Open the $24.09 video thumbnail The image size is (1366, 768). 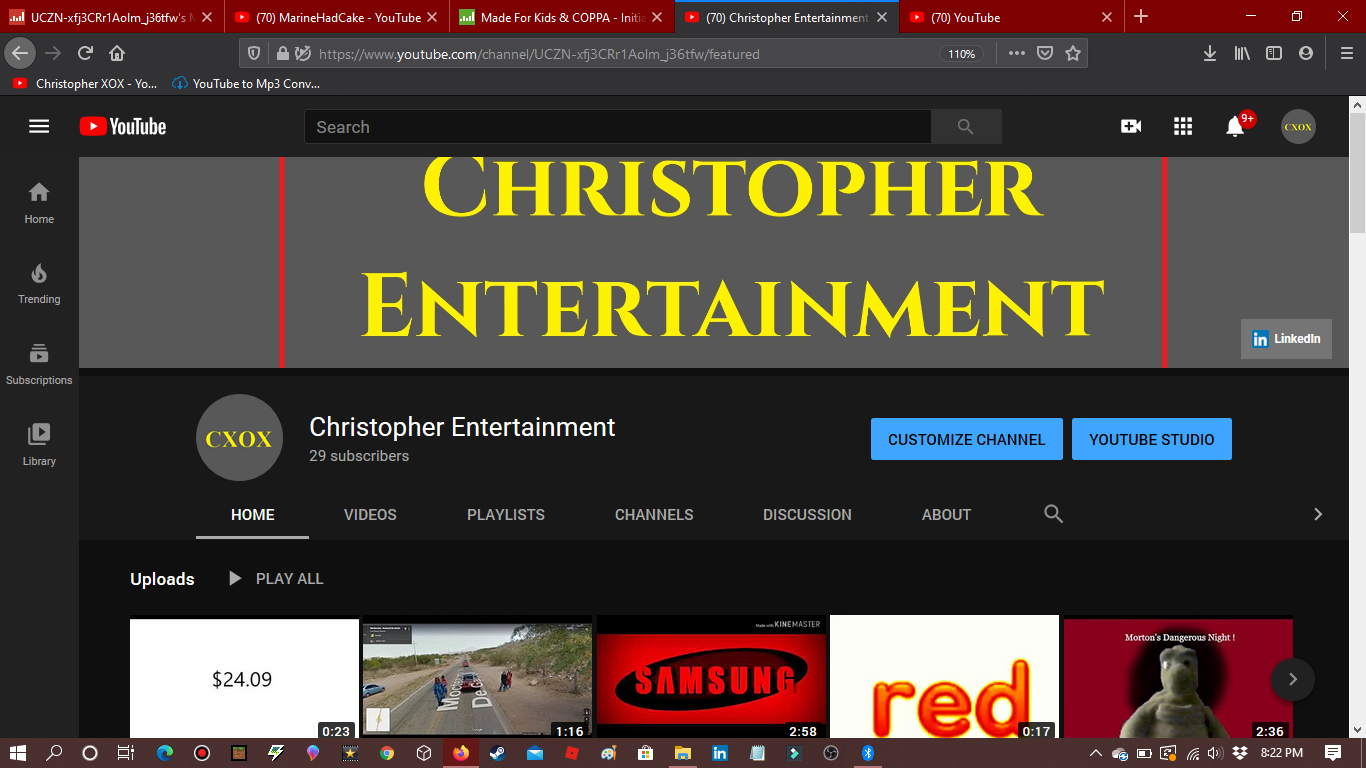click(x=244, y=678)
